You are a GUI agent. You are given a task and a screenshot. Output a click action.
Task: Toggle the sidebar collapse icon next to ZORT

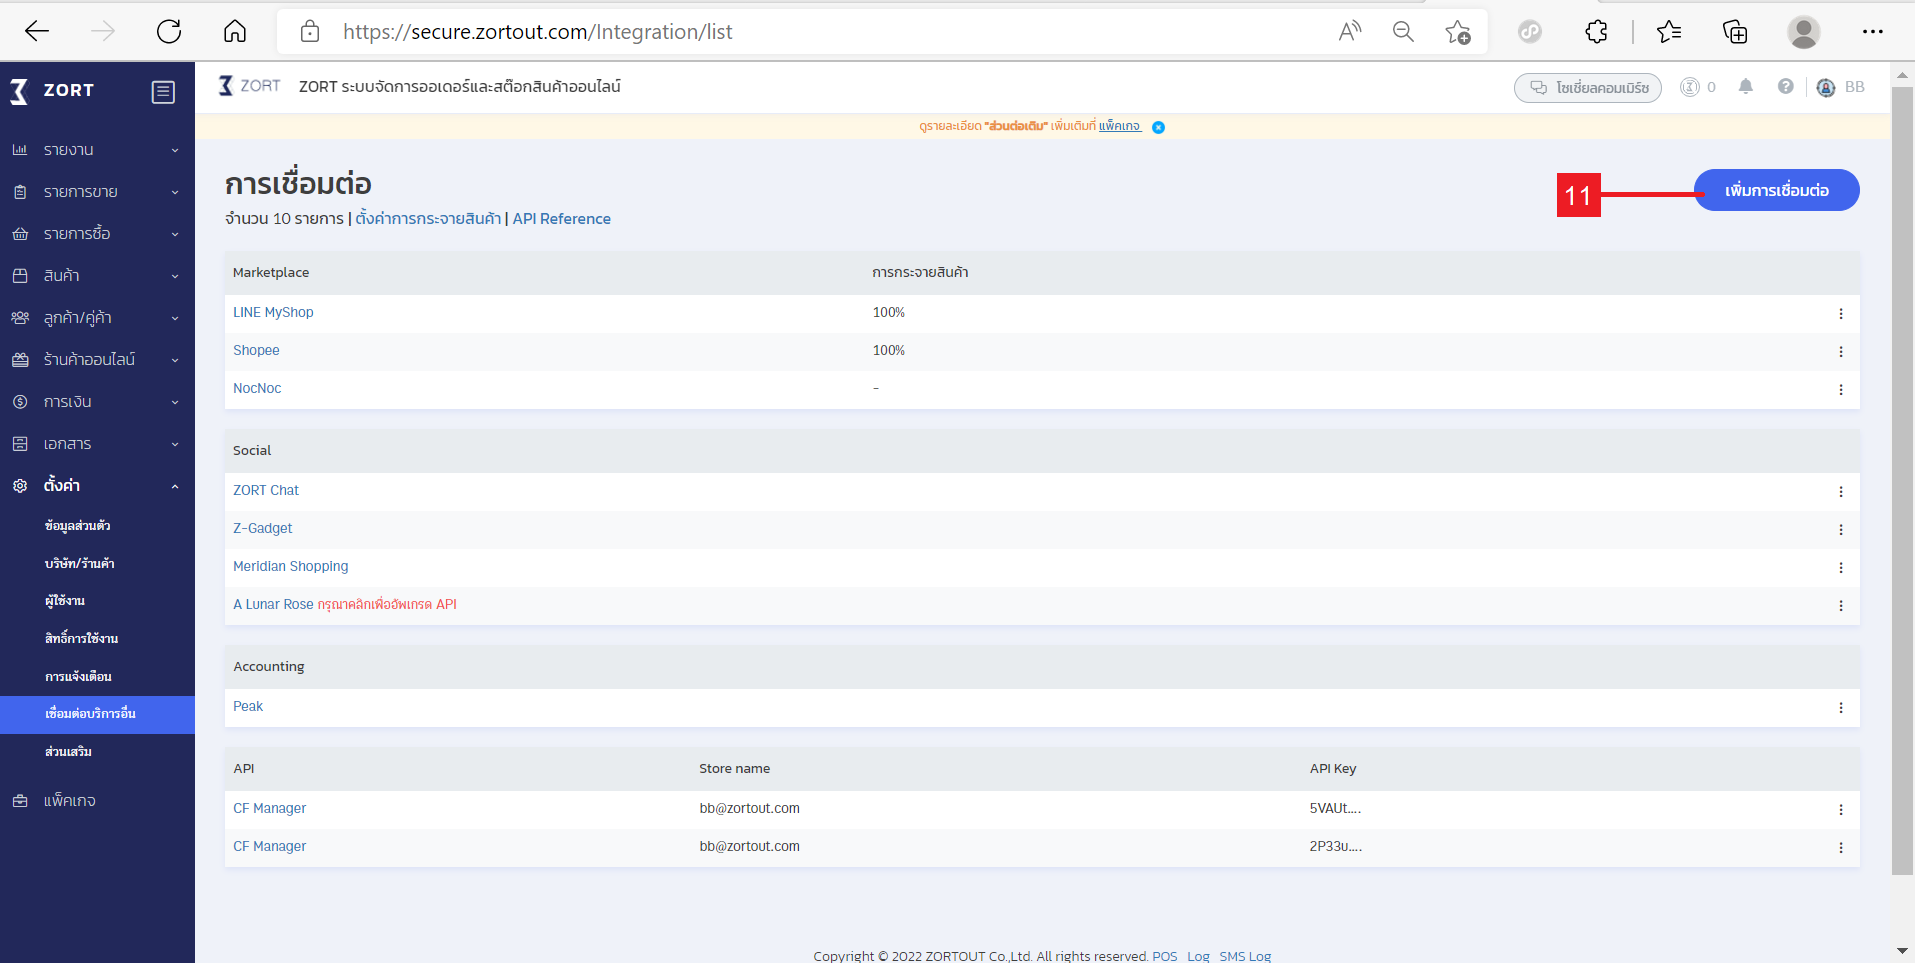tap(163, 92)
